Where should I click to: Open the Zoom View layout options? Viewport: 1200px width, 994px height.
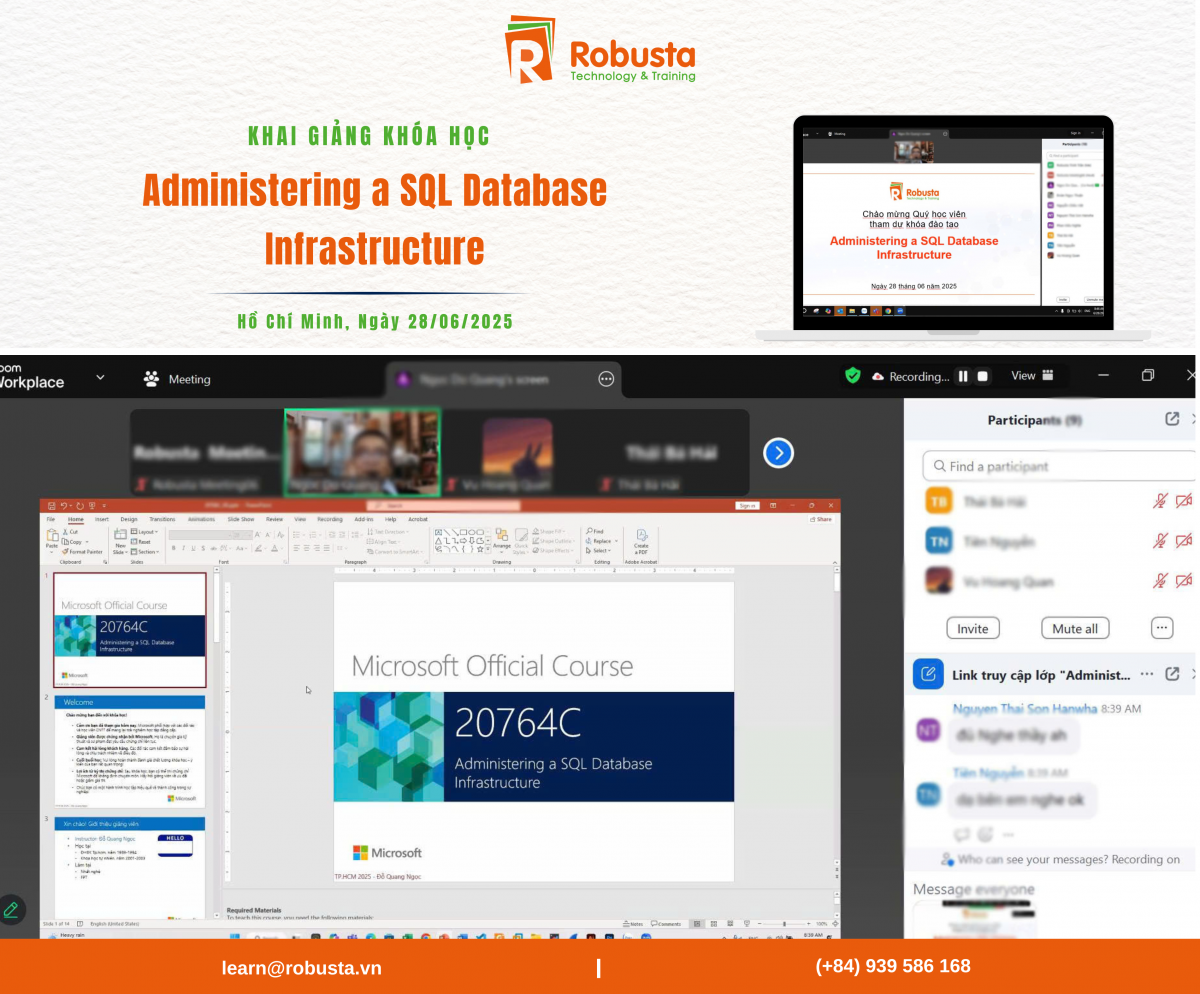(x=1032, y=376)
